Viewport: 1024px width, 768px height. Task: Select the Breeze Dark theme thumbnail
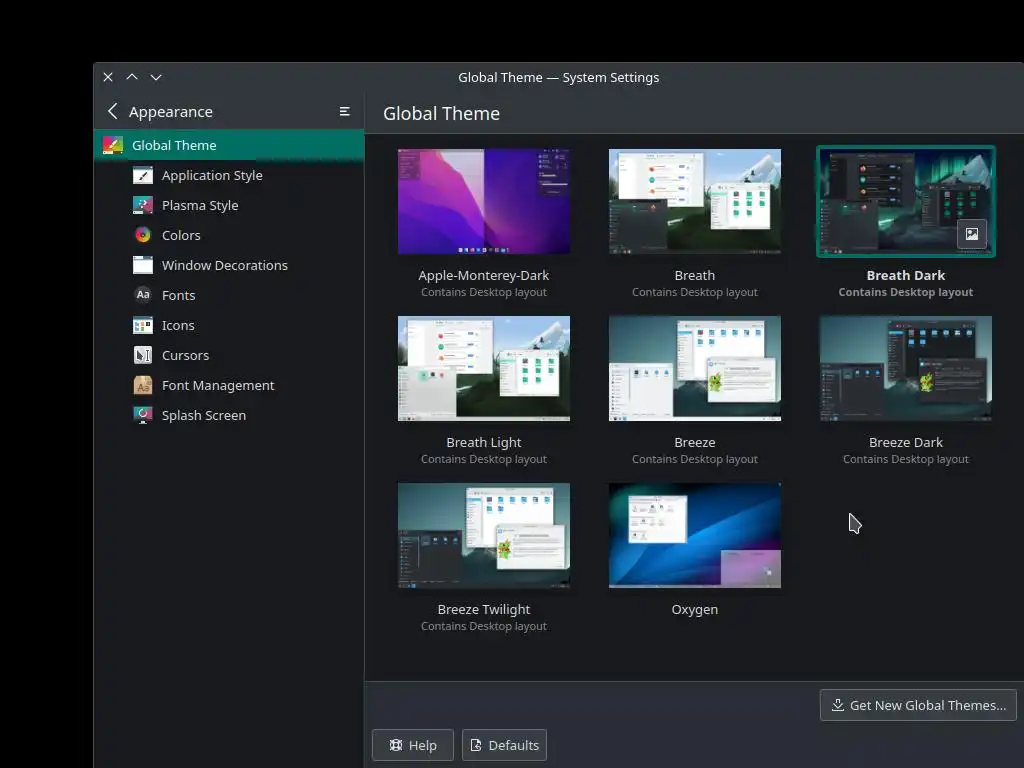[x=906, y=368]
